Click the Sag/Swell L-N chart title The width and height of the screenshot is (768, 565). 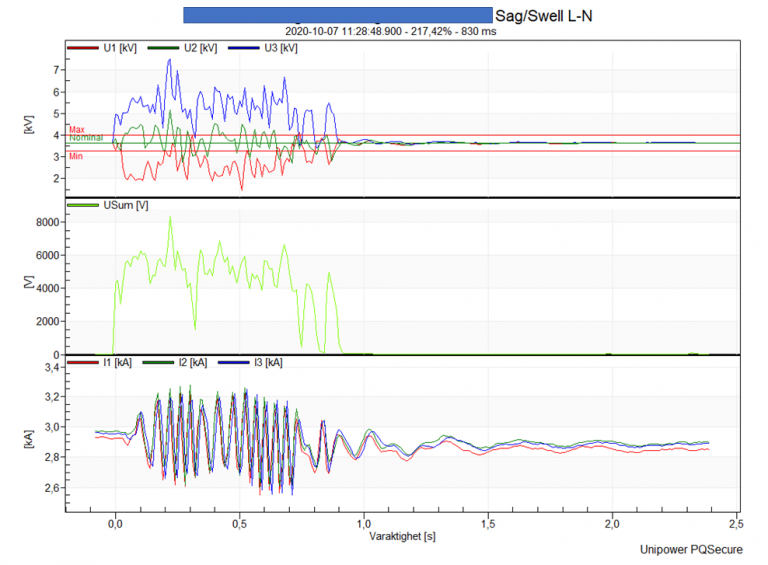(x=544, y=16)
